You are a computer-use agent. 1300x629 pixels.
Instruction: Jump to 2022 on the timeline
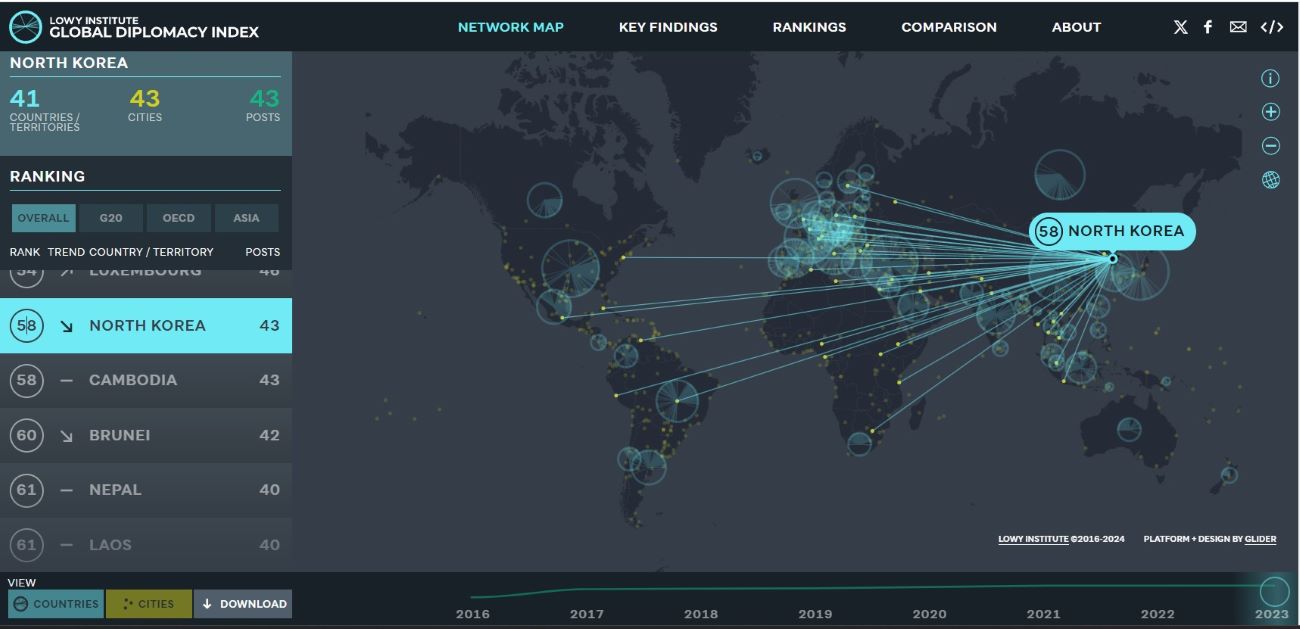click(x=1158, y=614)
